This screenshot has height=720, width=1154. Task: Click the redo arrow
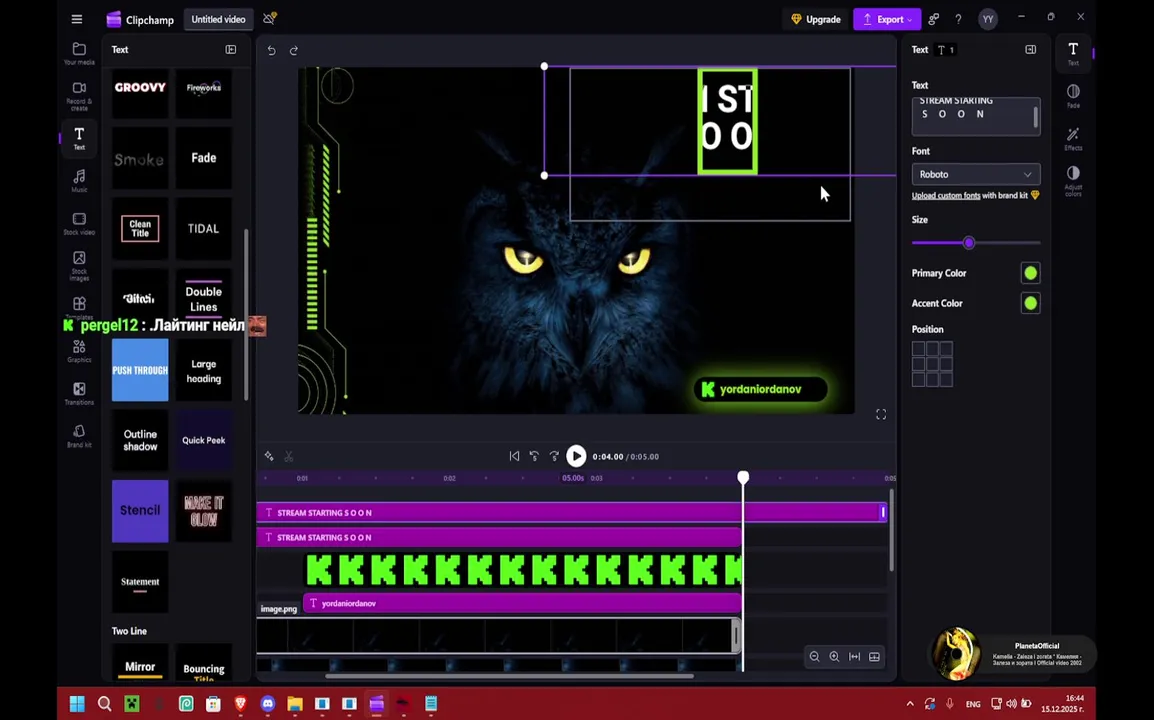click(x=294, y=50)
